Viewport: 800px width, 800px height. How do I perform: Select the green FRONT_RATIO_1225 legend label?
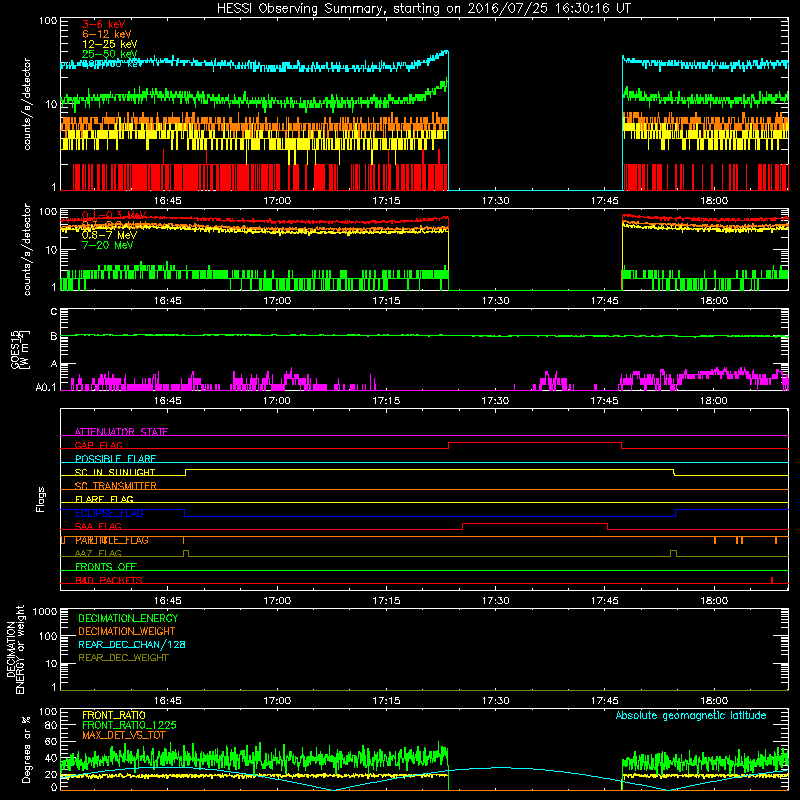pyautogui.click(x=129, y=725)
